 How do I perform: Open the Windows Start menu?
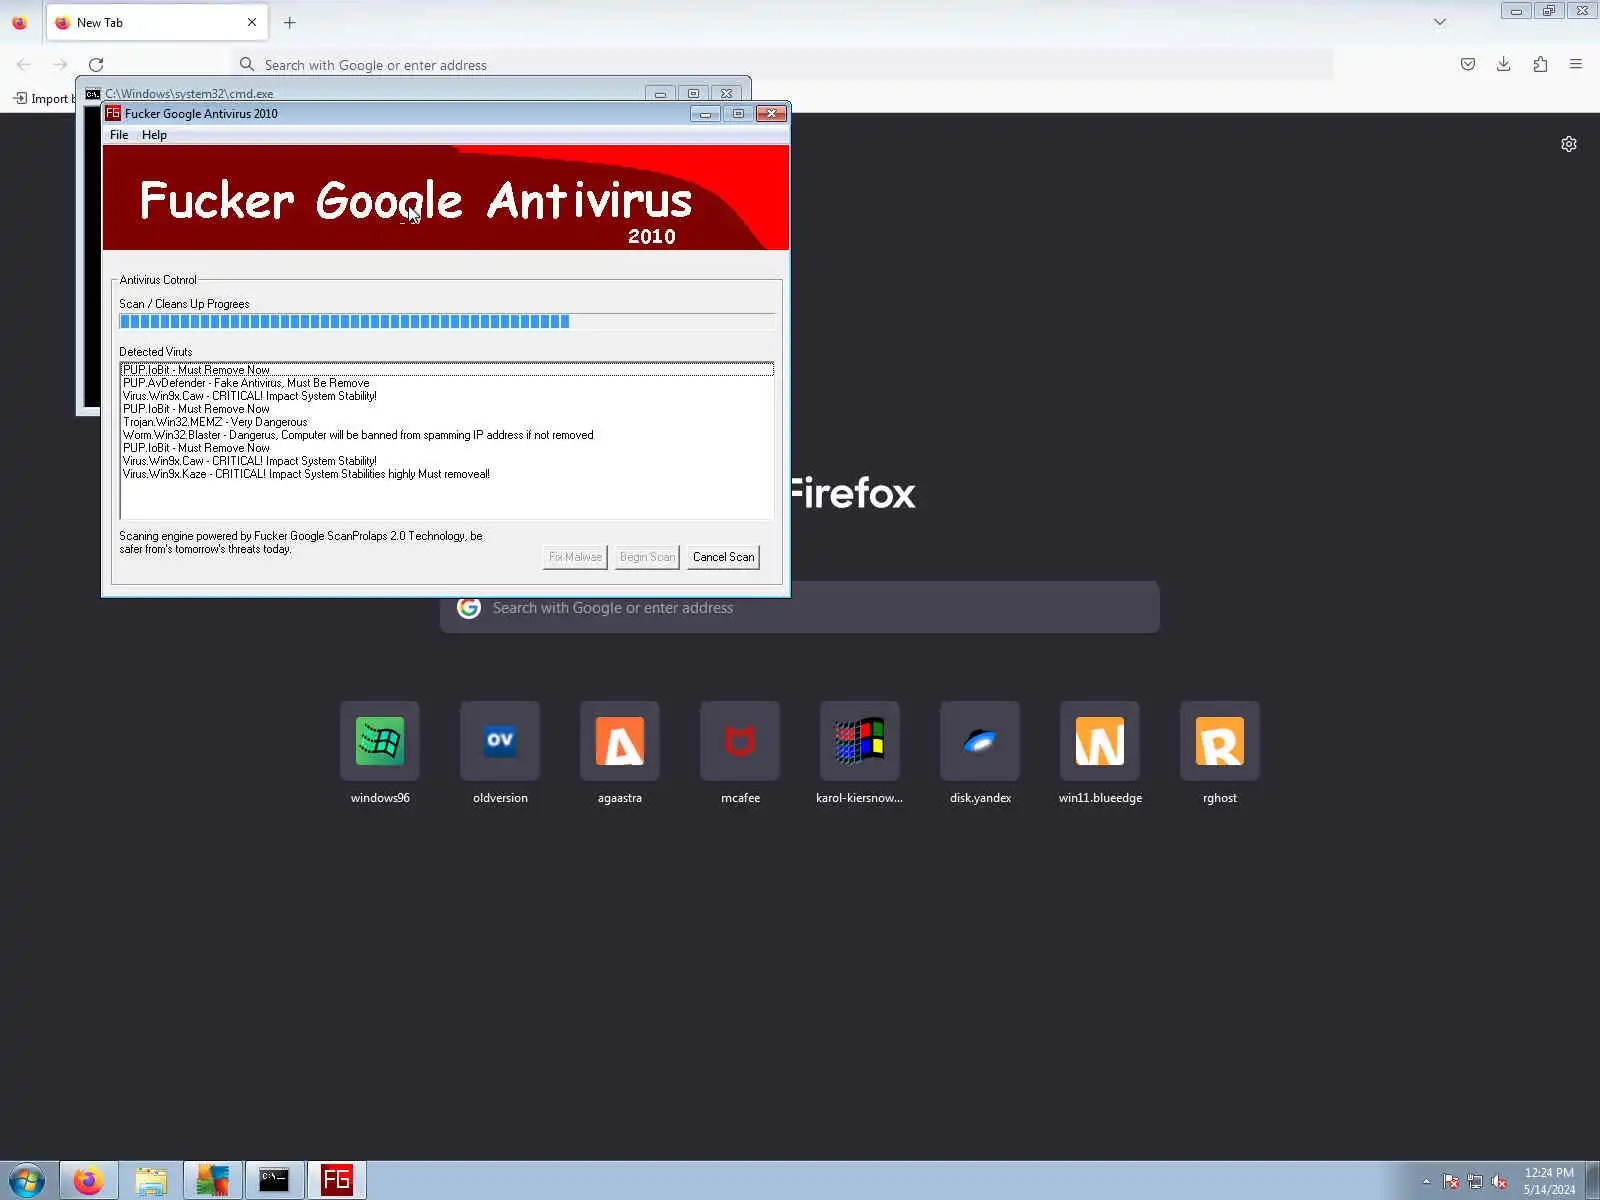tap(26, 1181)
